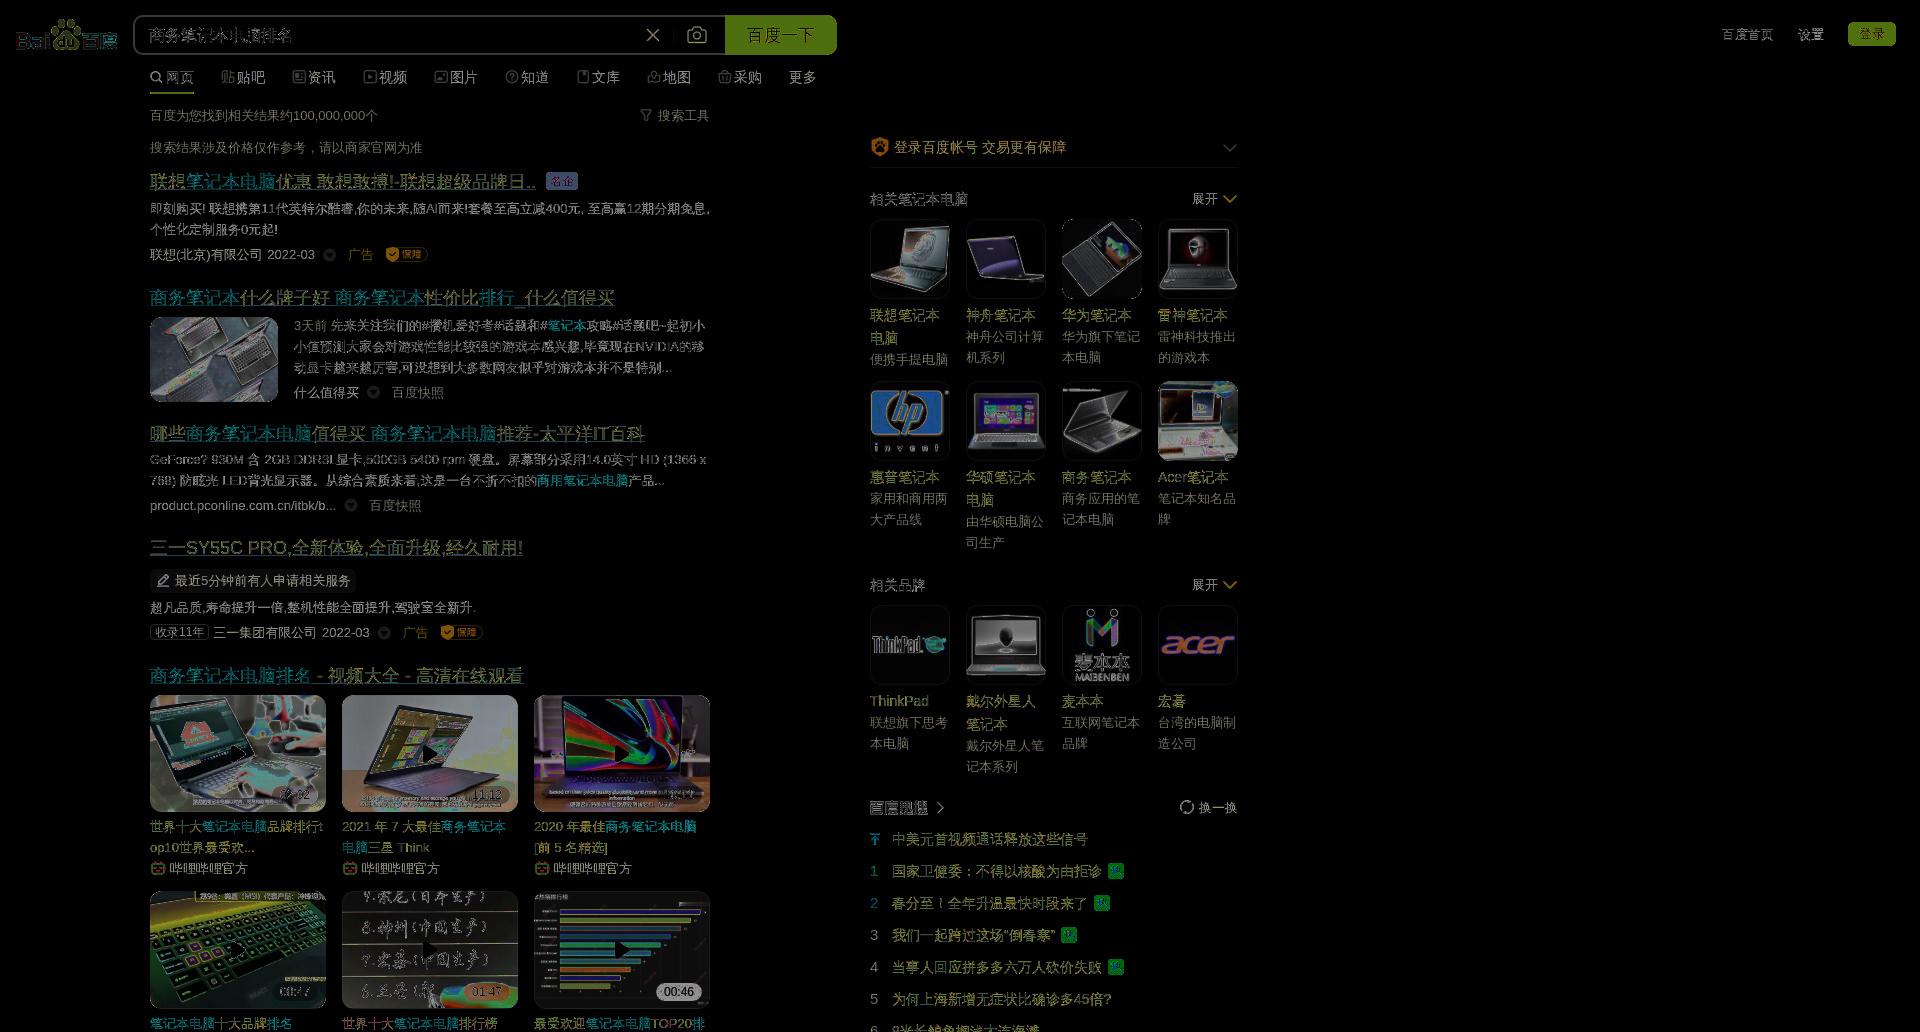Switch to the 地图 tab

tap(669, 77)
